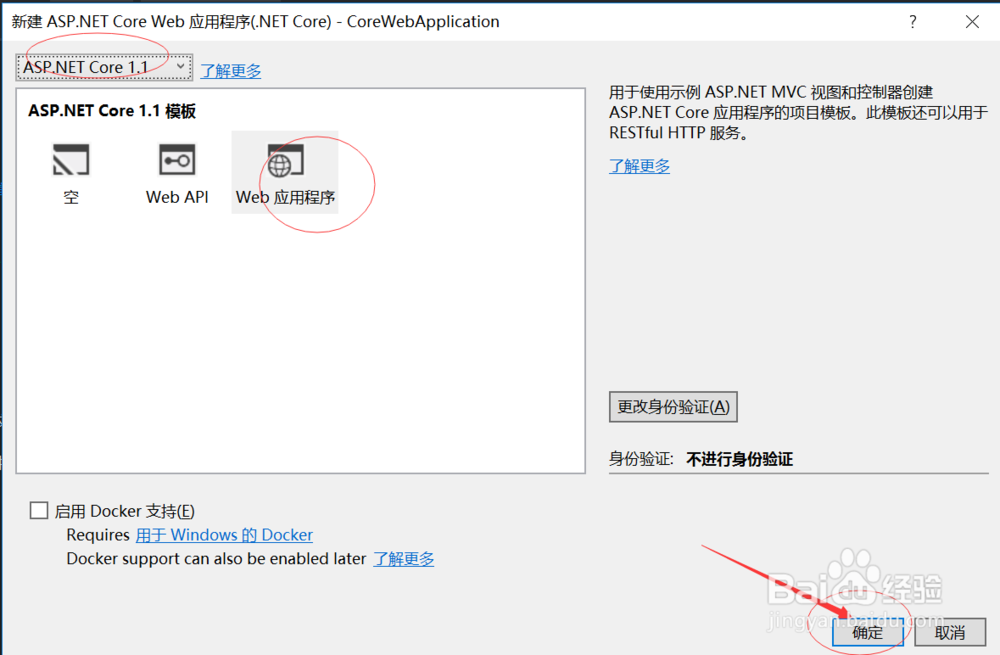This screenshot has height=655, width=1000.
Task: Click the 身份验证: label
Action: (641, 459)
